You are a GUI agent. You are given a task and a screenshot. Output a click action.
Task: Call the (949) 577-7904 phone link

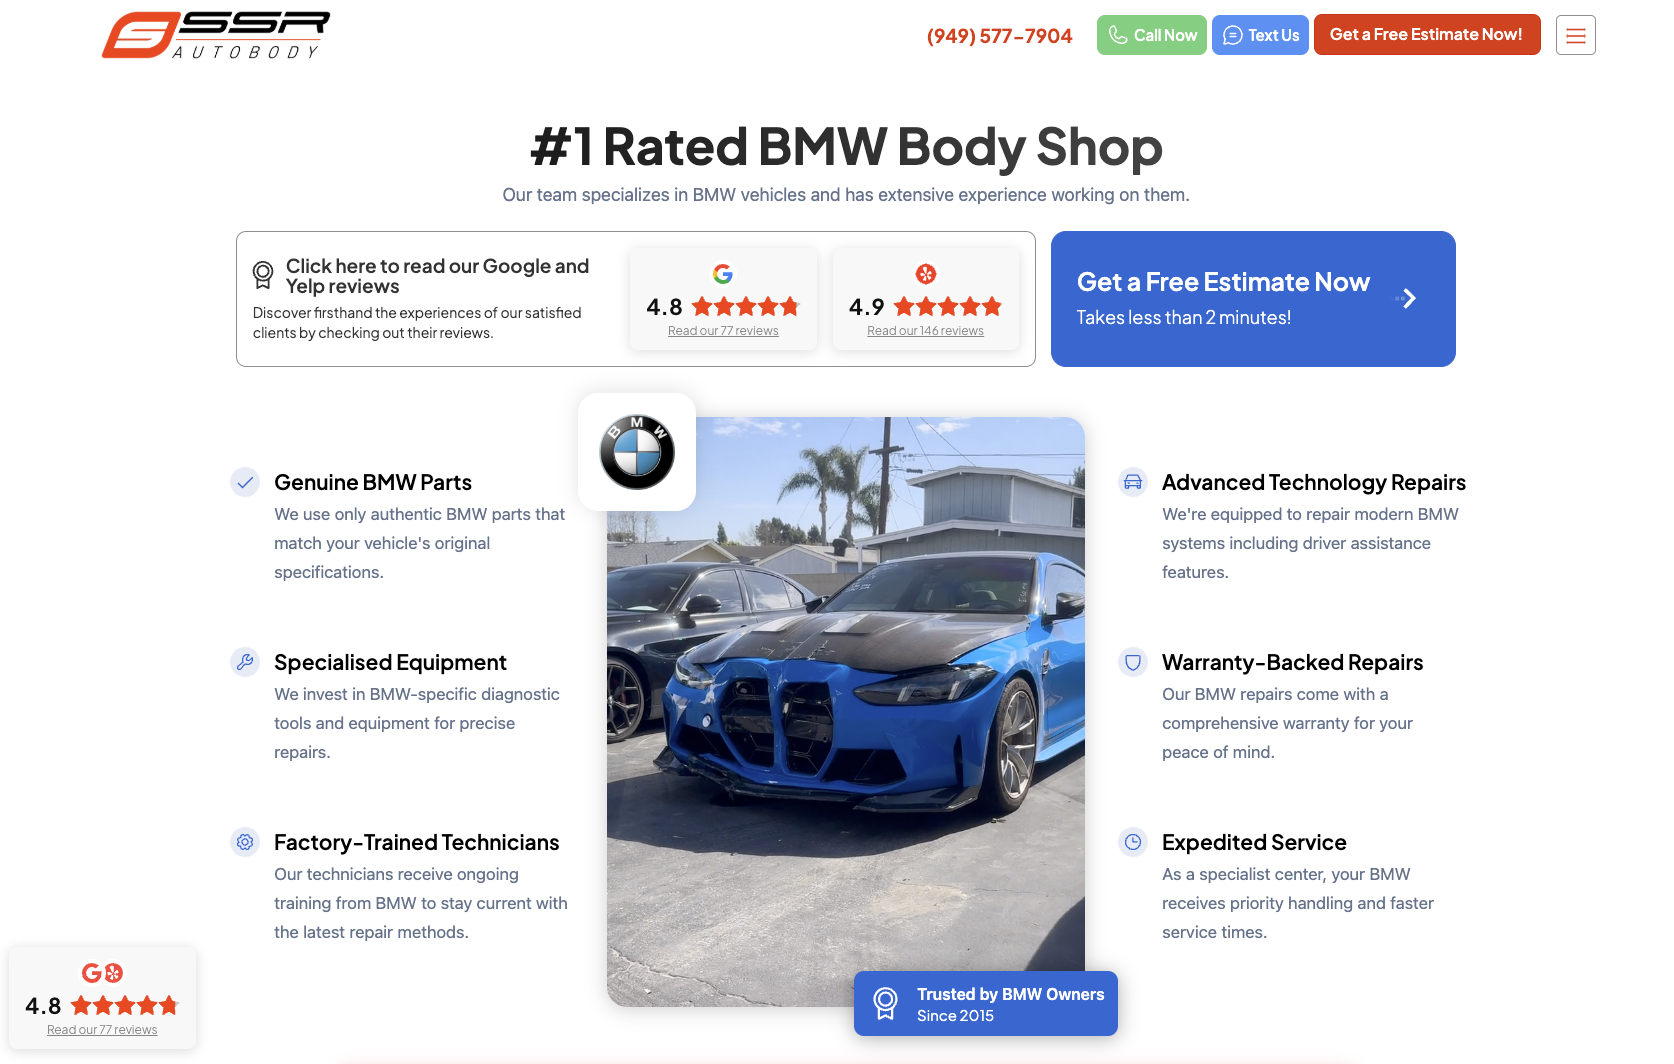pos(999,36)
